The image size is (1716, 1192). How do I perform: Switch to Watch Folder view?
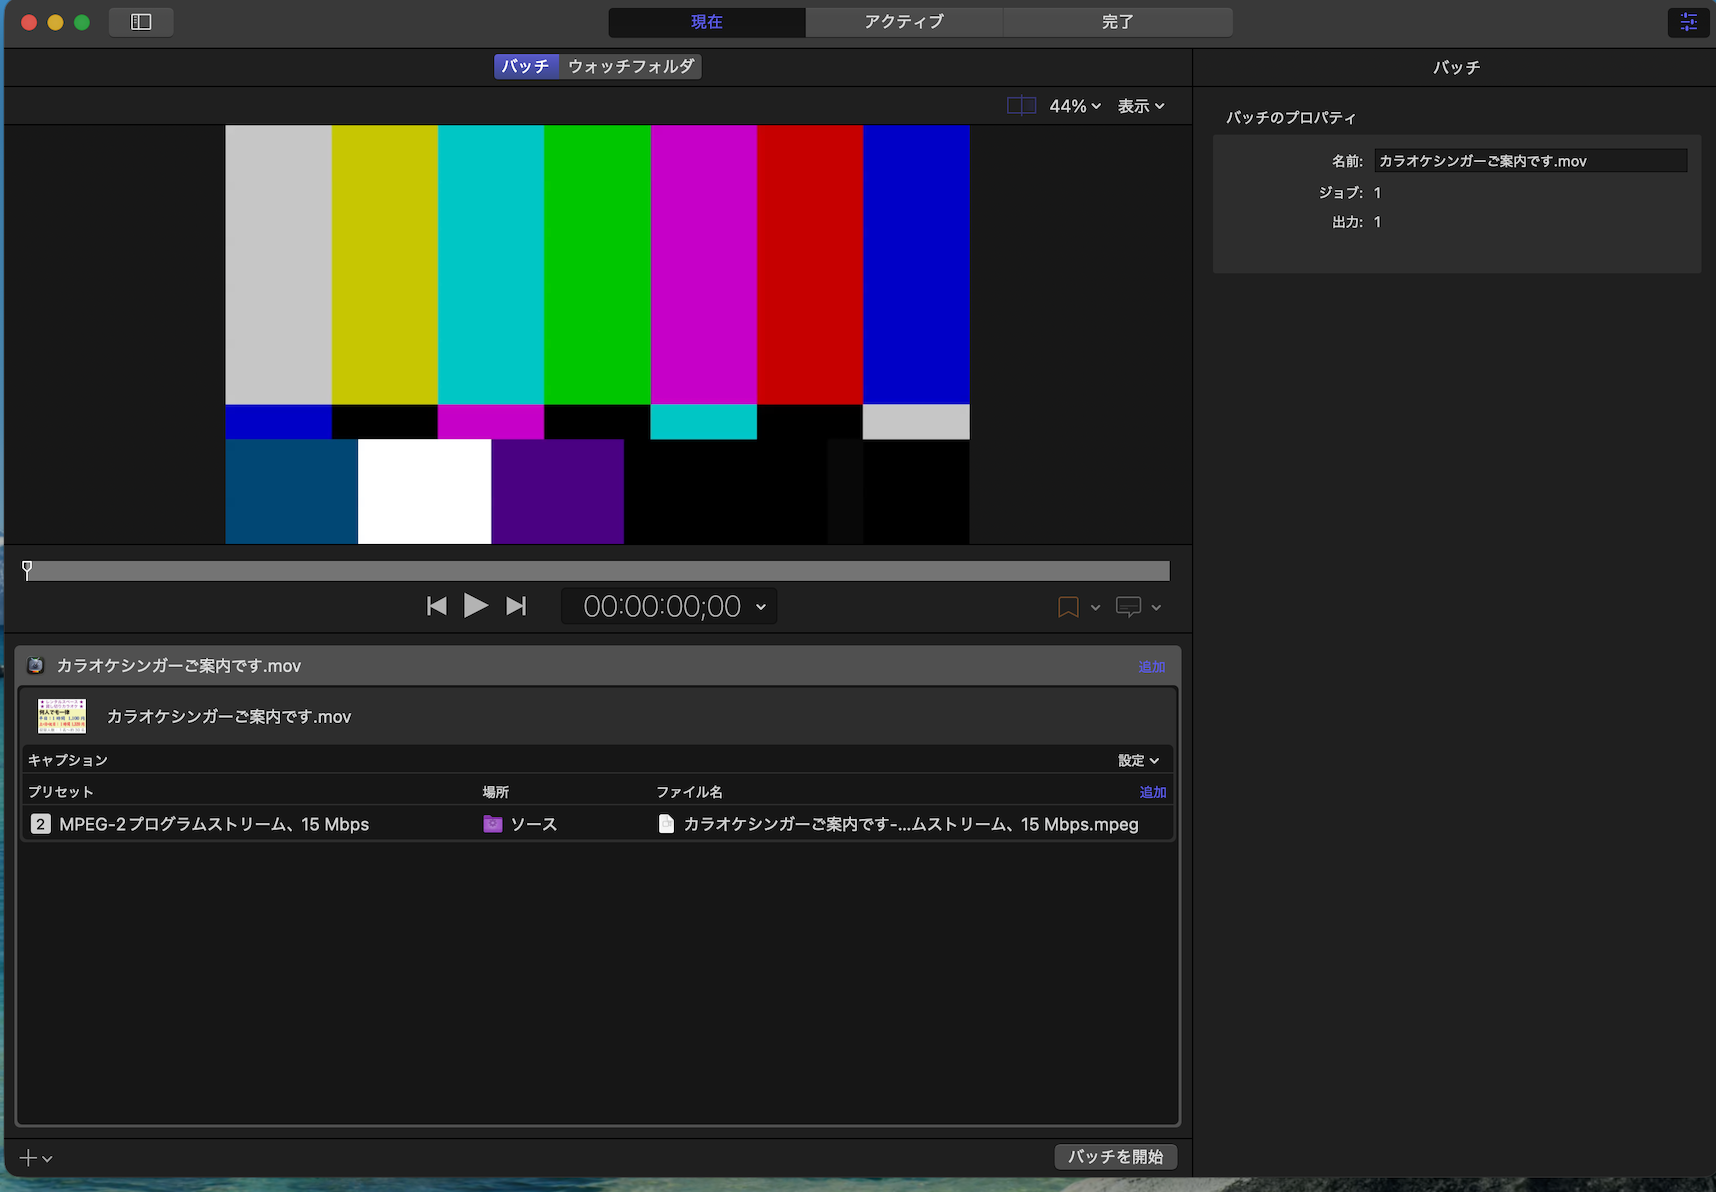631,66
